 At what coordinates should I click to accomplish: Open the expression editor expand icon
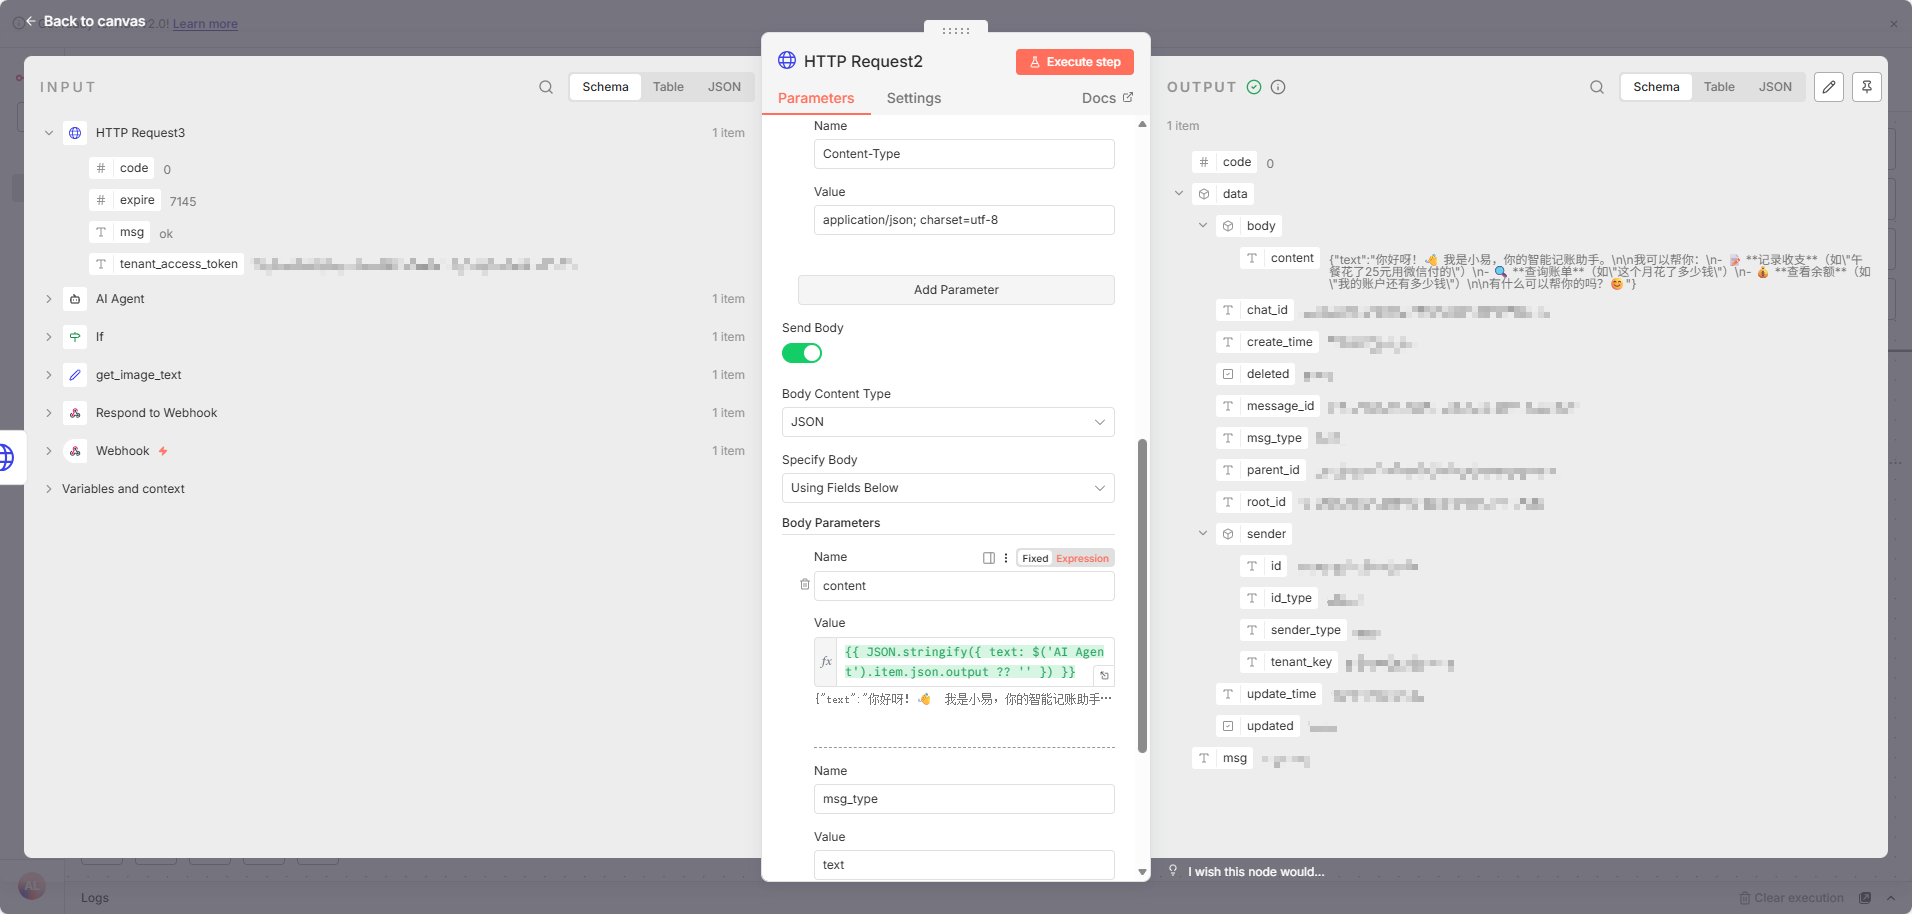coord(1104,676)
